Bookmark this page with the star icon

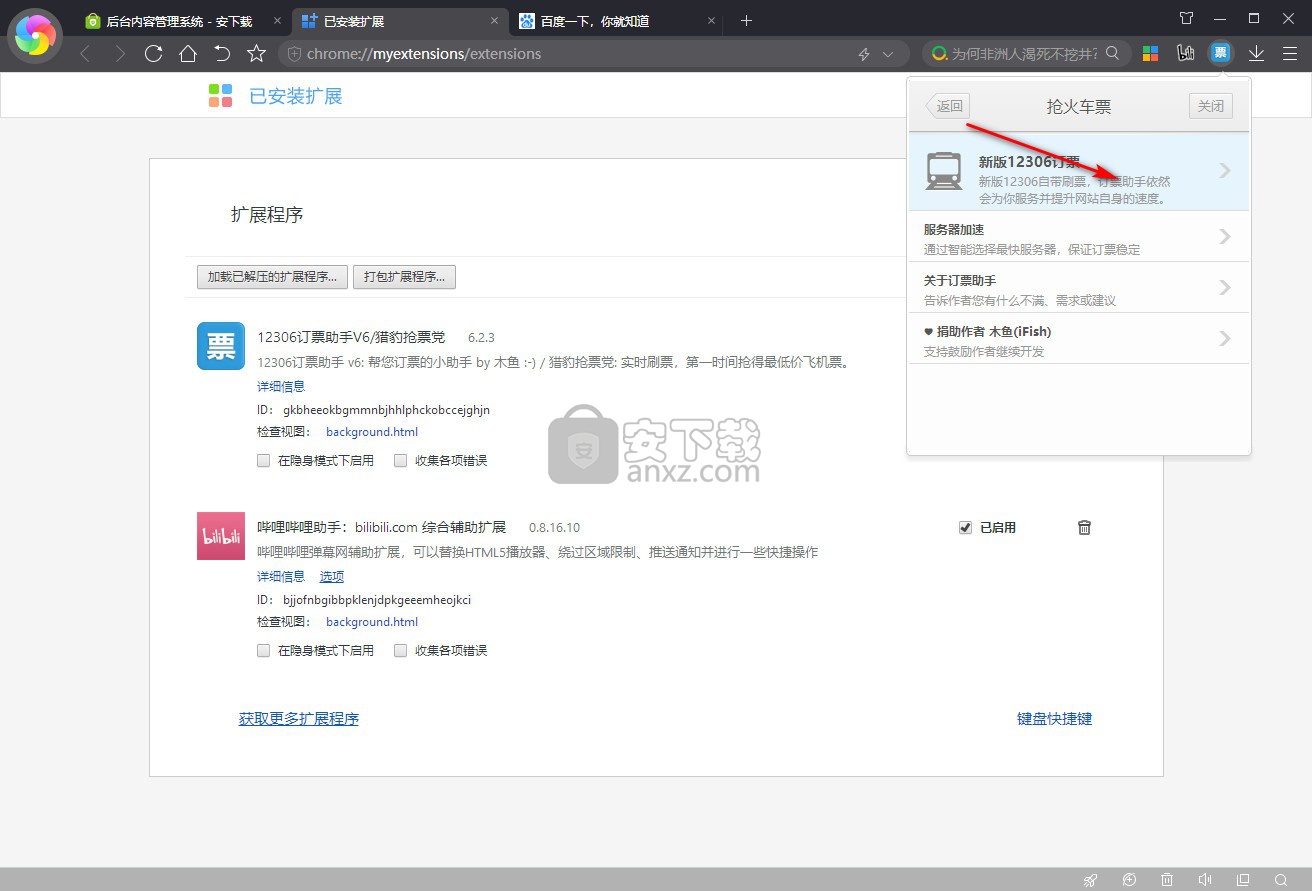tap(256, 54)
